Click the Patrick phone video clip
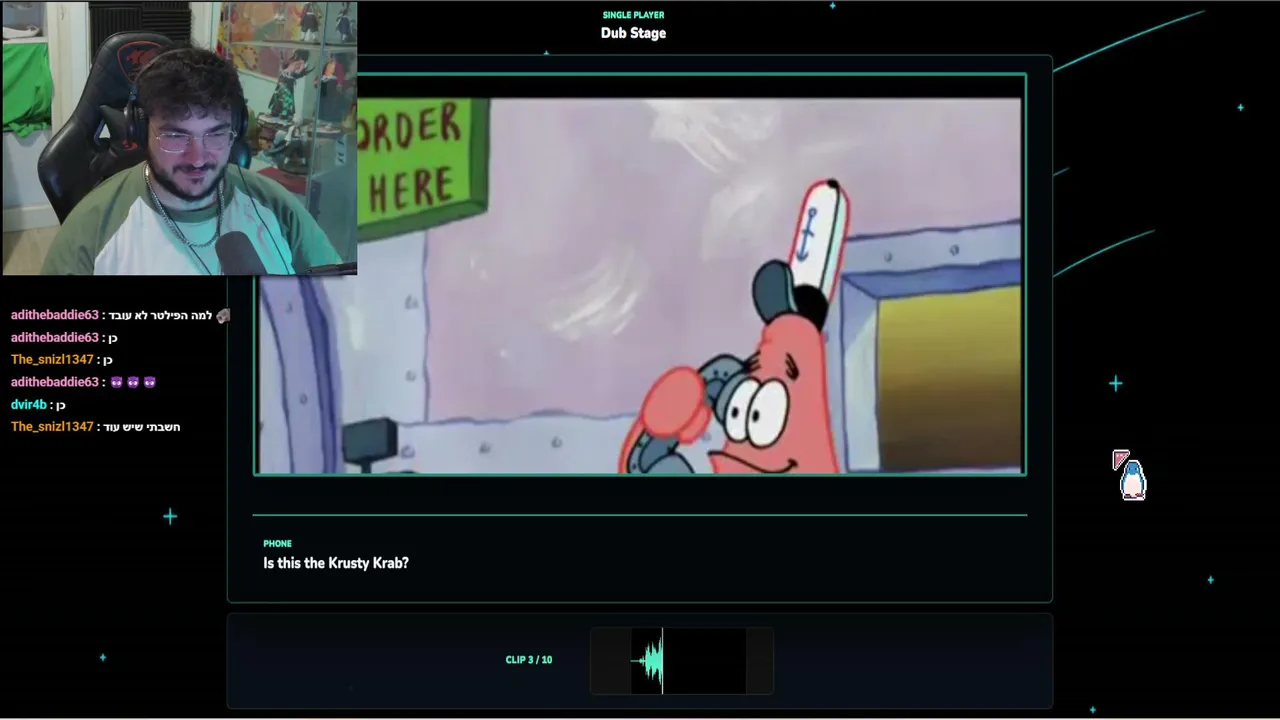Screen dimensions: 1280x720 [x=640, y=274]
